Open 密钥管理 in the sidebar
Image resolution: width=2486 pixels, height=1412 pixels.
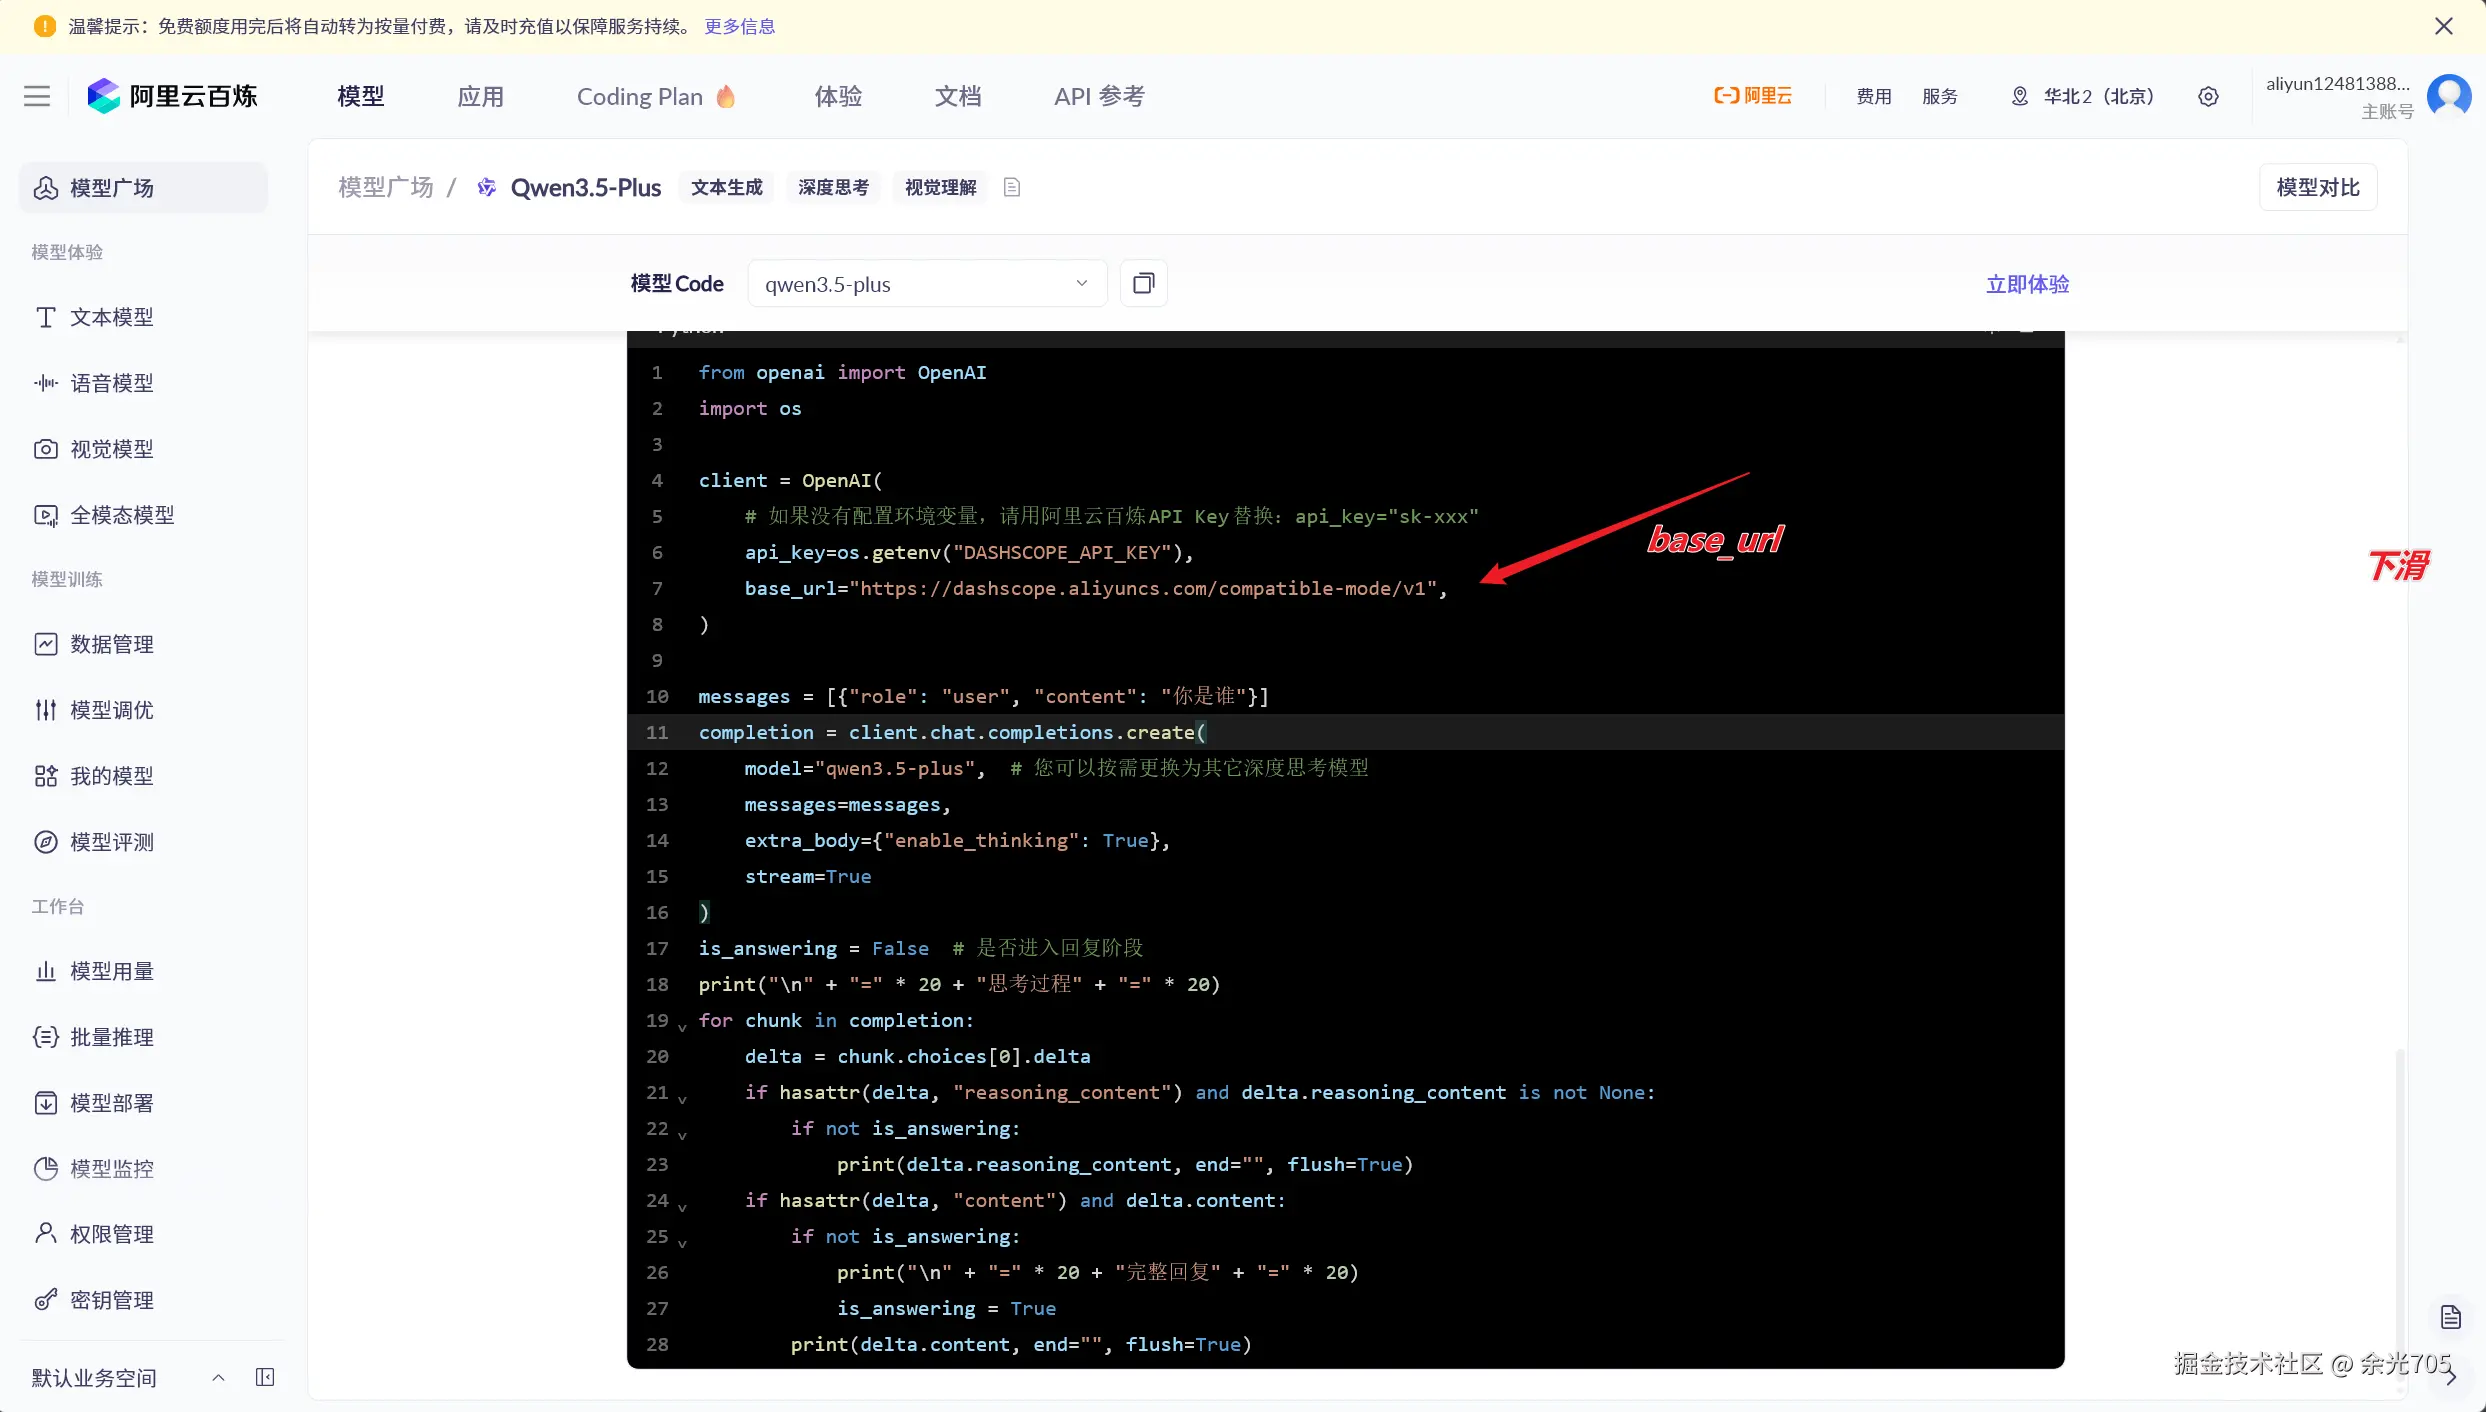point(111,1300)
